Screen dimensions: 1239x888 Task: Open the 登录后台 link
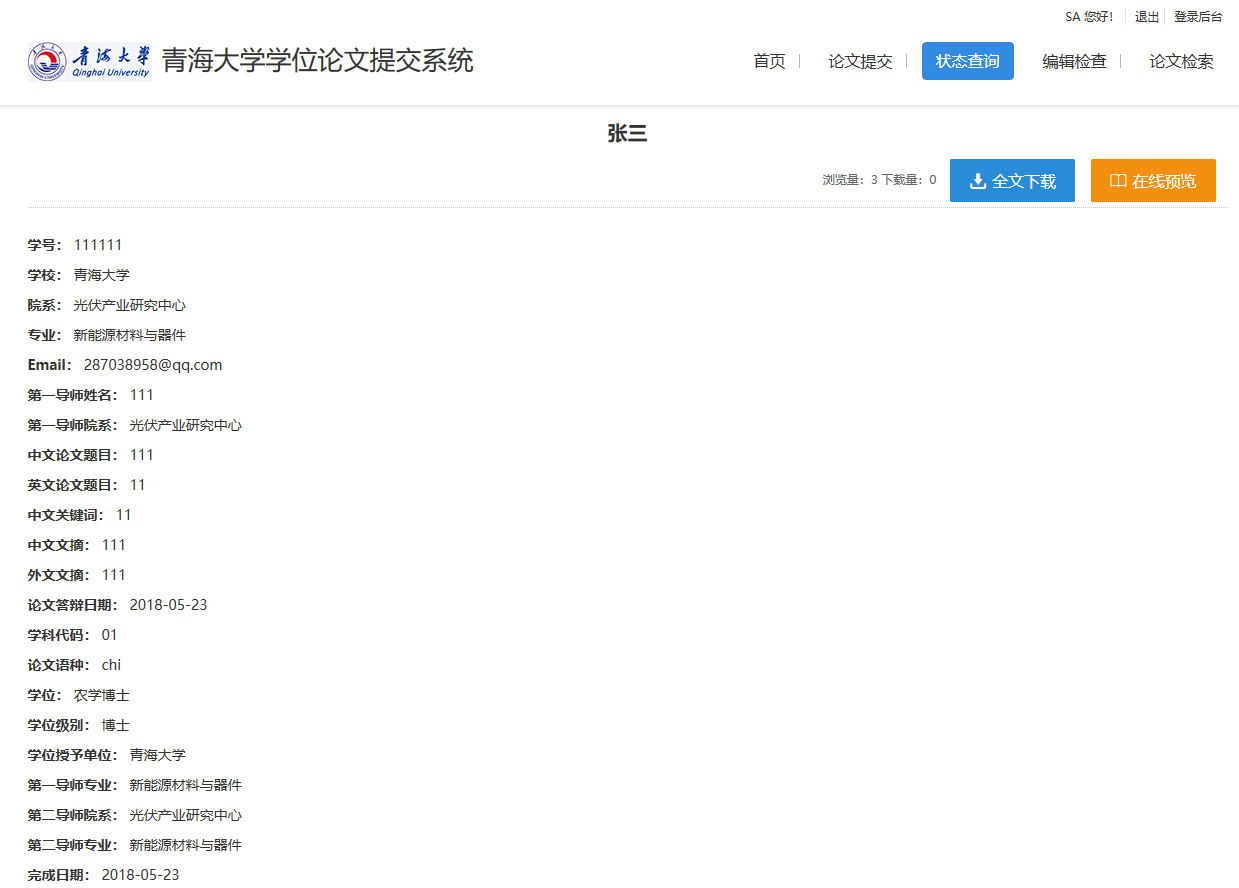pos(1197,17)
